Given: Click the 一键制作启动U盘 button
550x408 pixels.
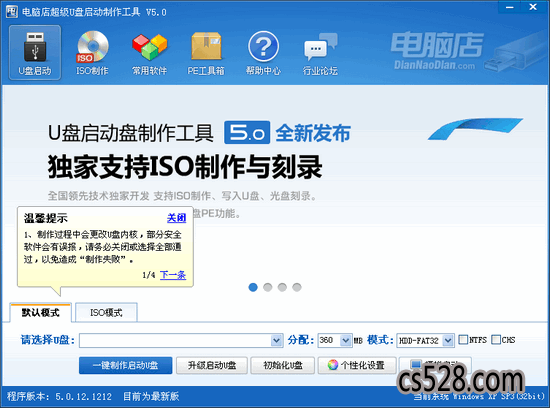Looking at the screenshot, I should 126,366.
